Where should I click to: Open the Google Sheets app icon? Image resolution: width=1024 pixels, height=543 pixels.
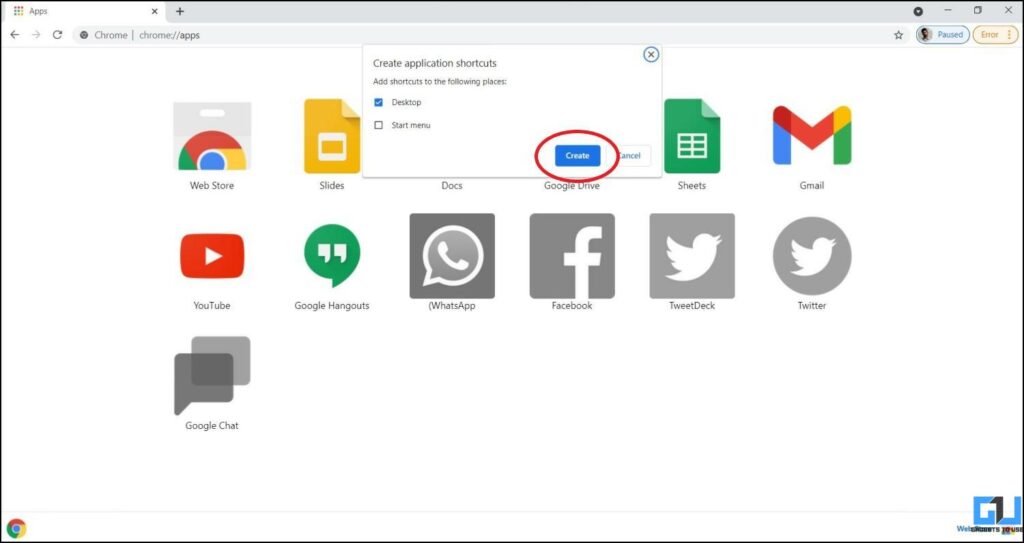(691, 138)
